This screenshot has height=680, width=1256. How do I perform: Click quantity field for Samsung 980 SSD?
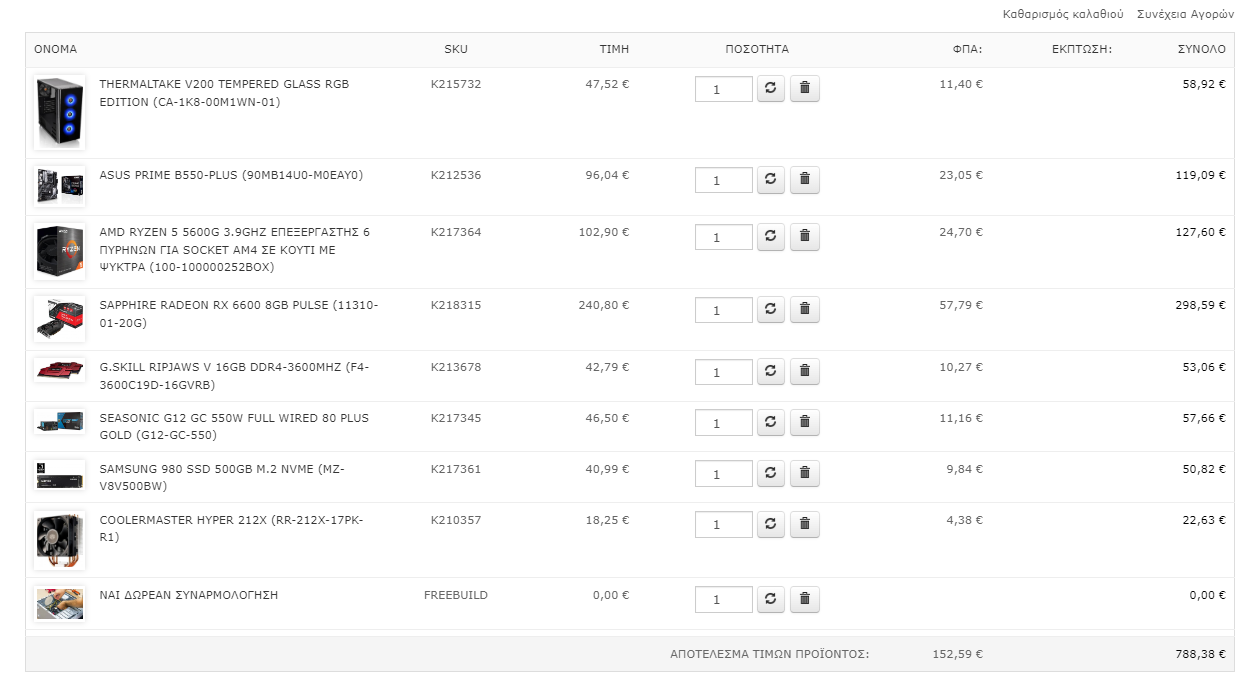[724, 473]
